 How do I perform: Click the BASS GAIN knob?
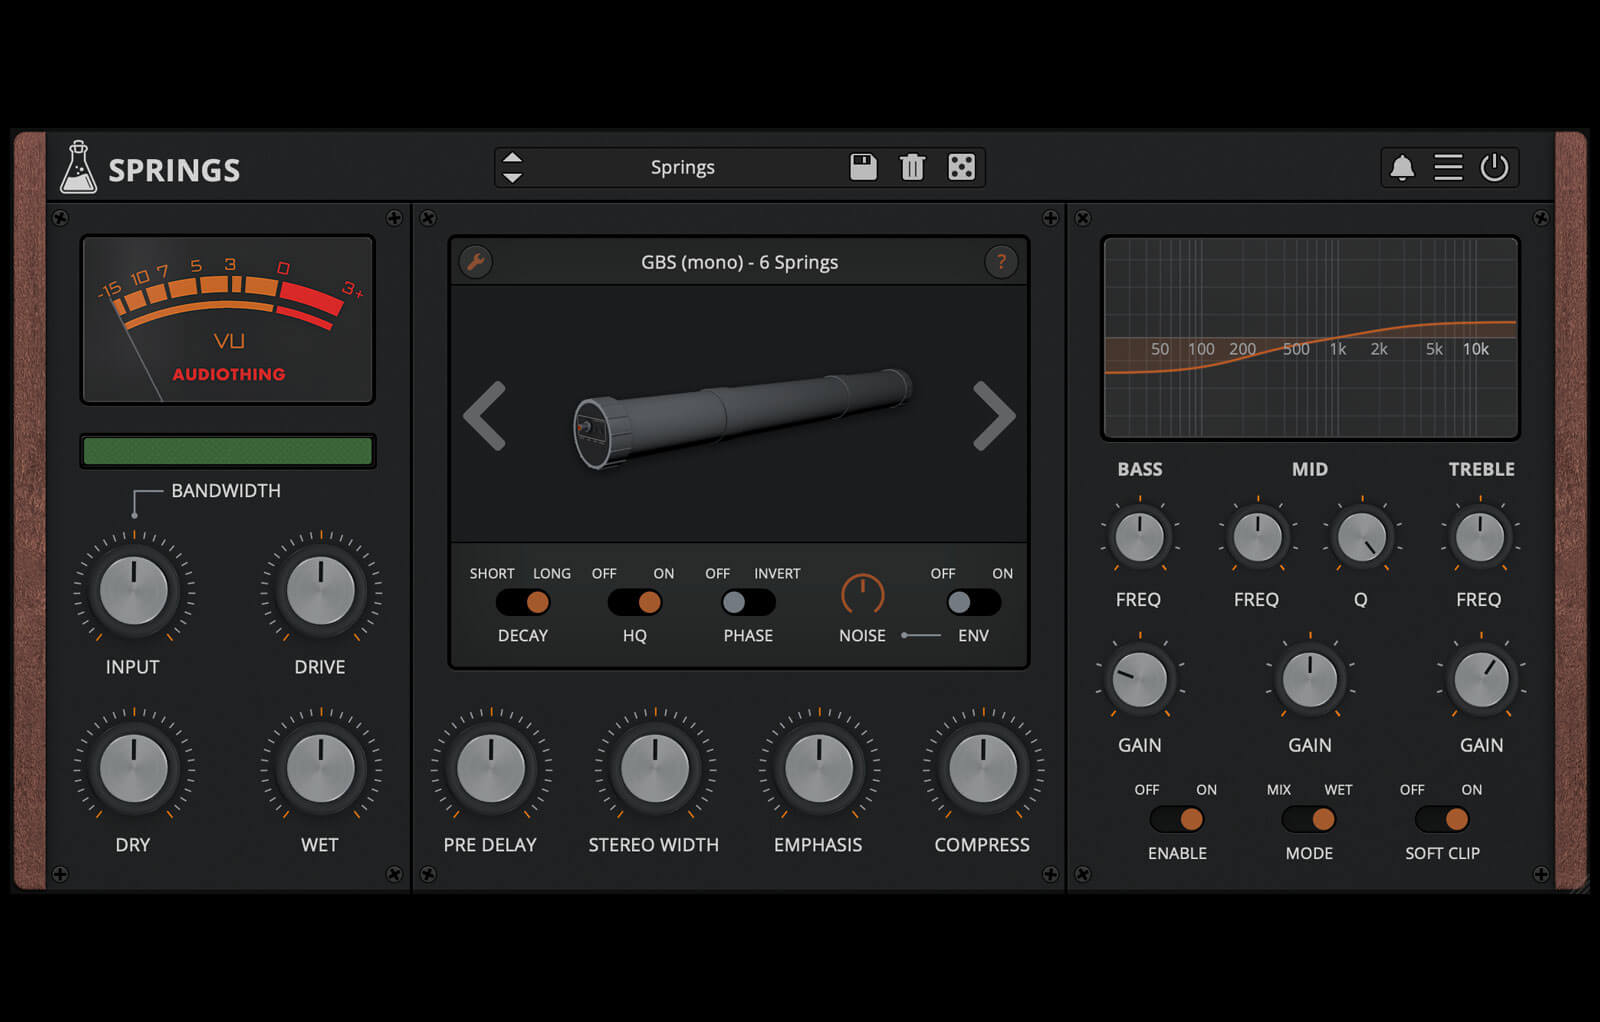coord(1139,679)
